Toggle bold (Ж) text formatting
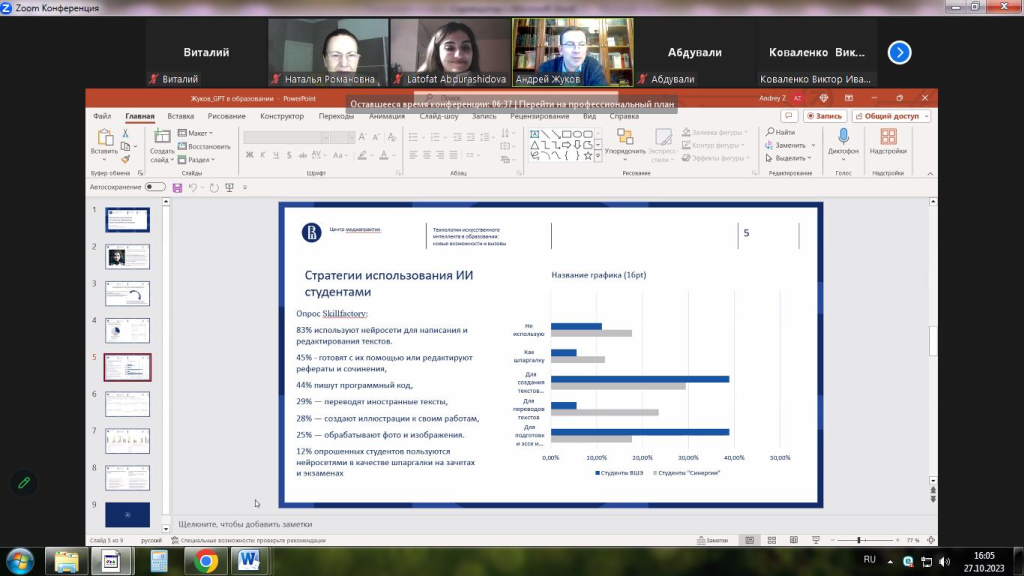Viewport: 1024px width, 576px height. (250, 154)
